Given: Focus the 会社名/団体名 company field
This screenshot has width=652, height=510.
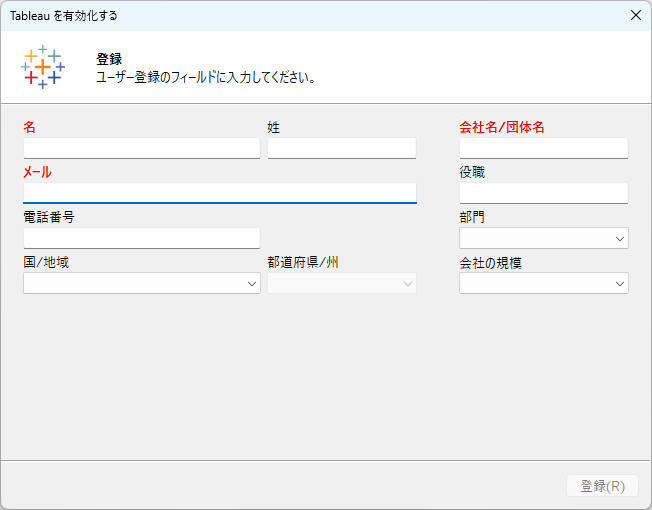Looking at the screenshot, I should click(544, 148).
